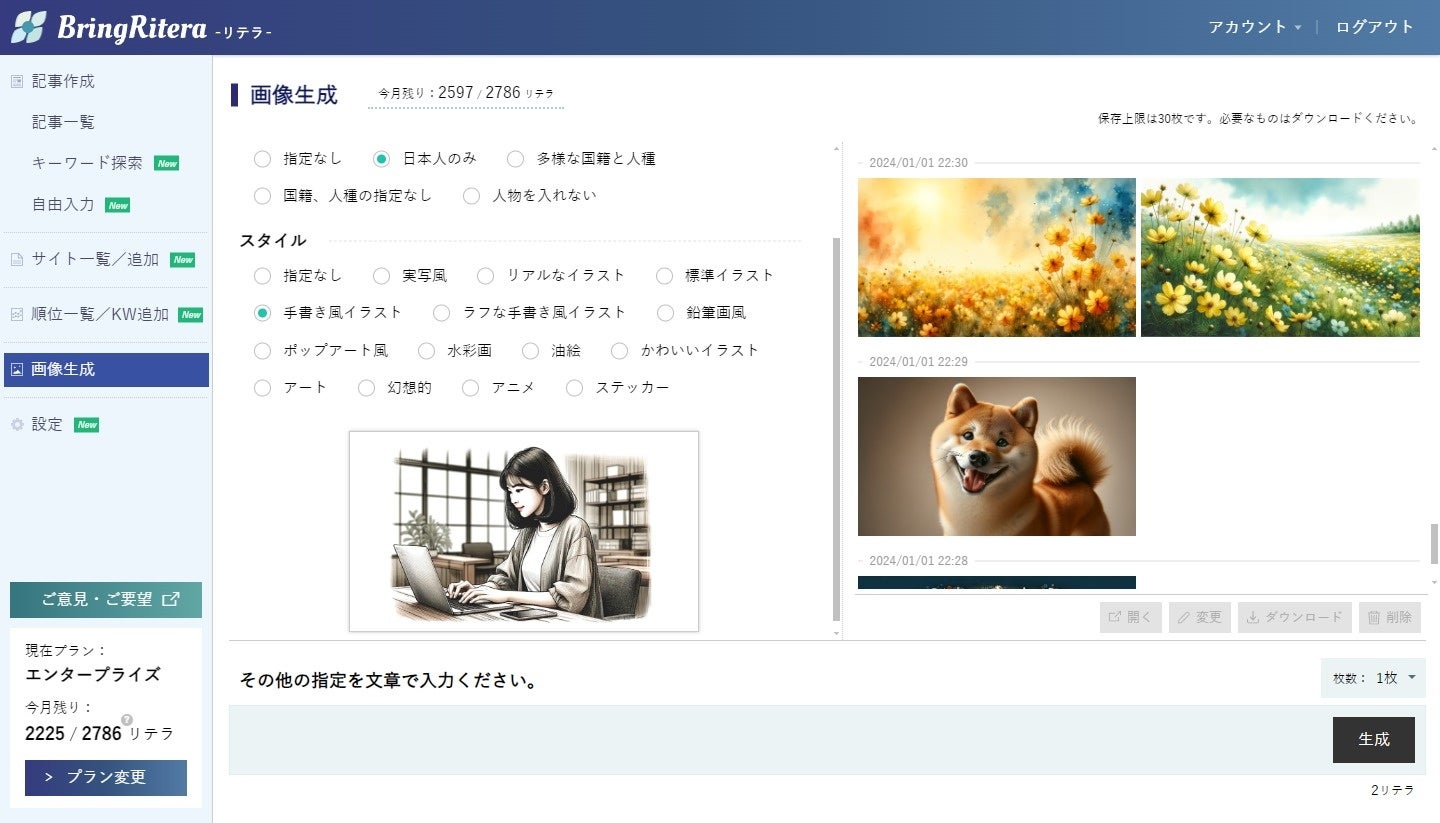Open the アカウント dropdown menu
Image resolution: width=1440 pixels, height=823 pixels.
[x=1254, y=27]
